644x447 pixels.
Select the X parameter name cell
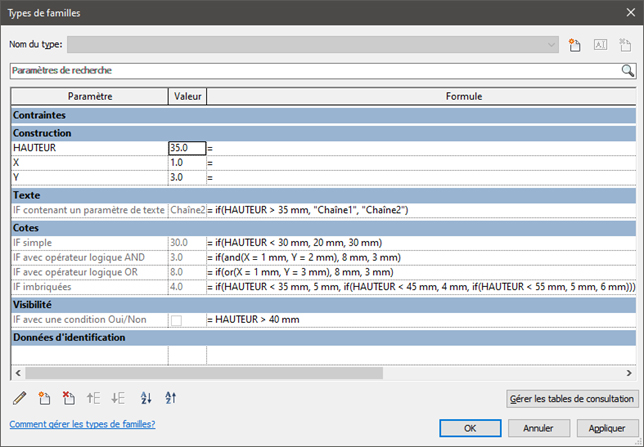90,163
